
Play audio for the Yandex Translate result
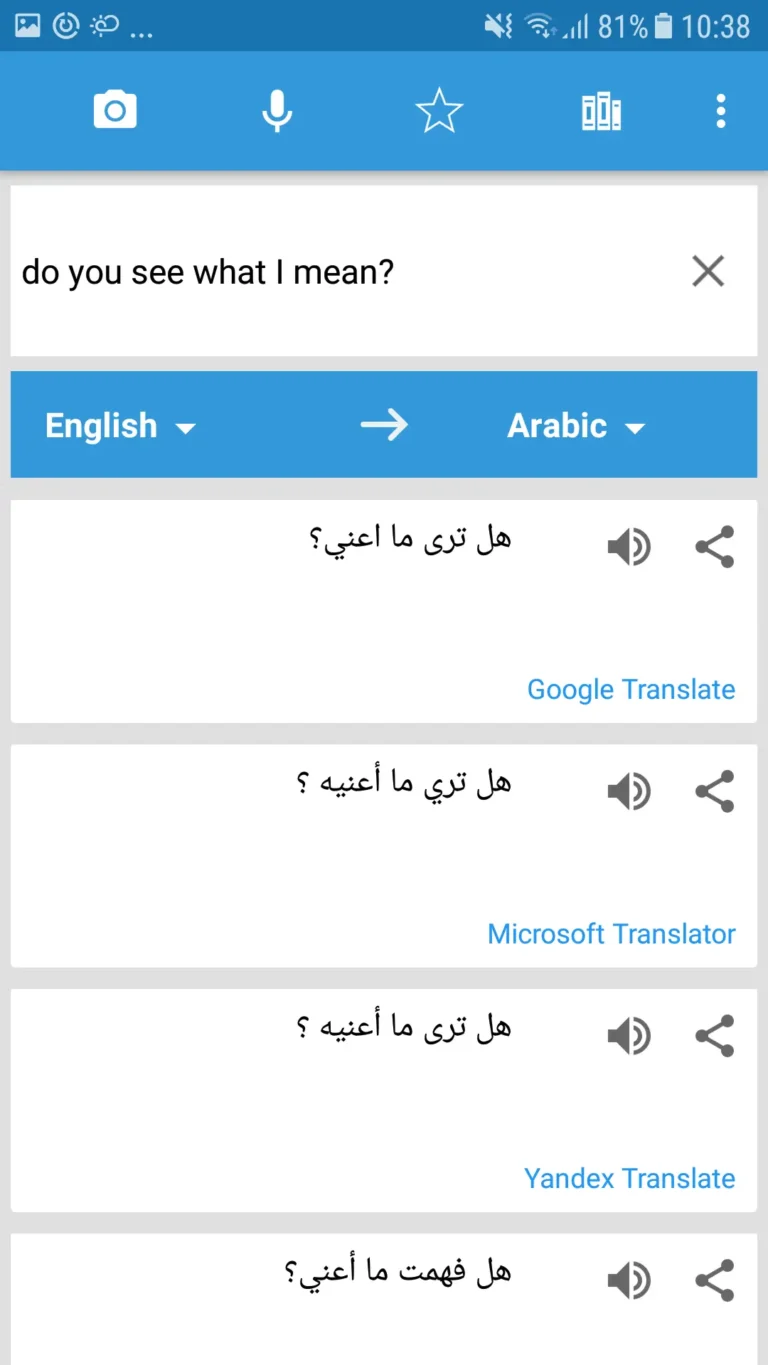[x=629, y=1035]
